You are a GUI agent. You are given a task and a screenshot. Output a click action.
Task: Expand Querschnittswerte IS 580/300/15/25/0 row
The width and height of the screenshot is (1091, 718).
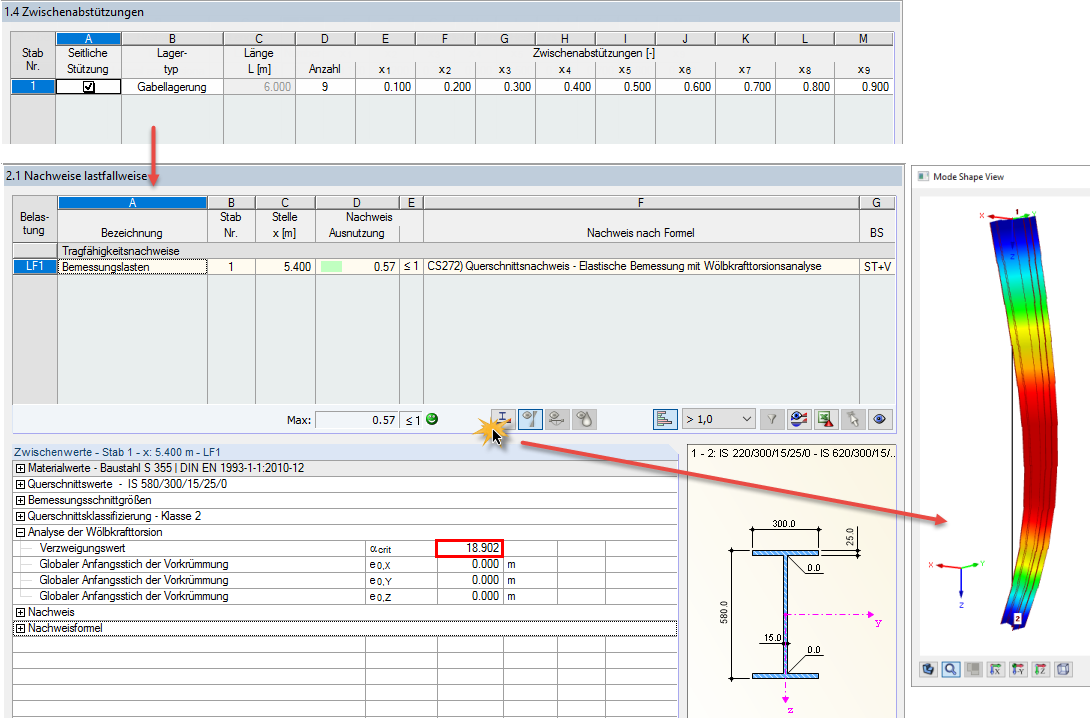point(20,484)
